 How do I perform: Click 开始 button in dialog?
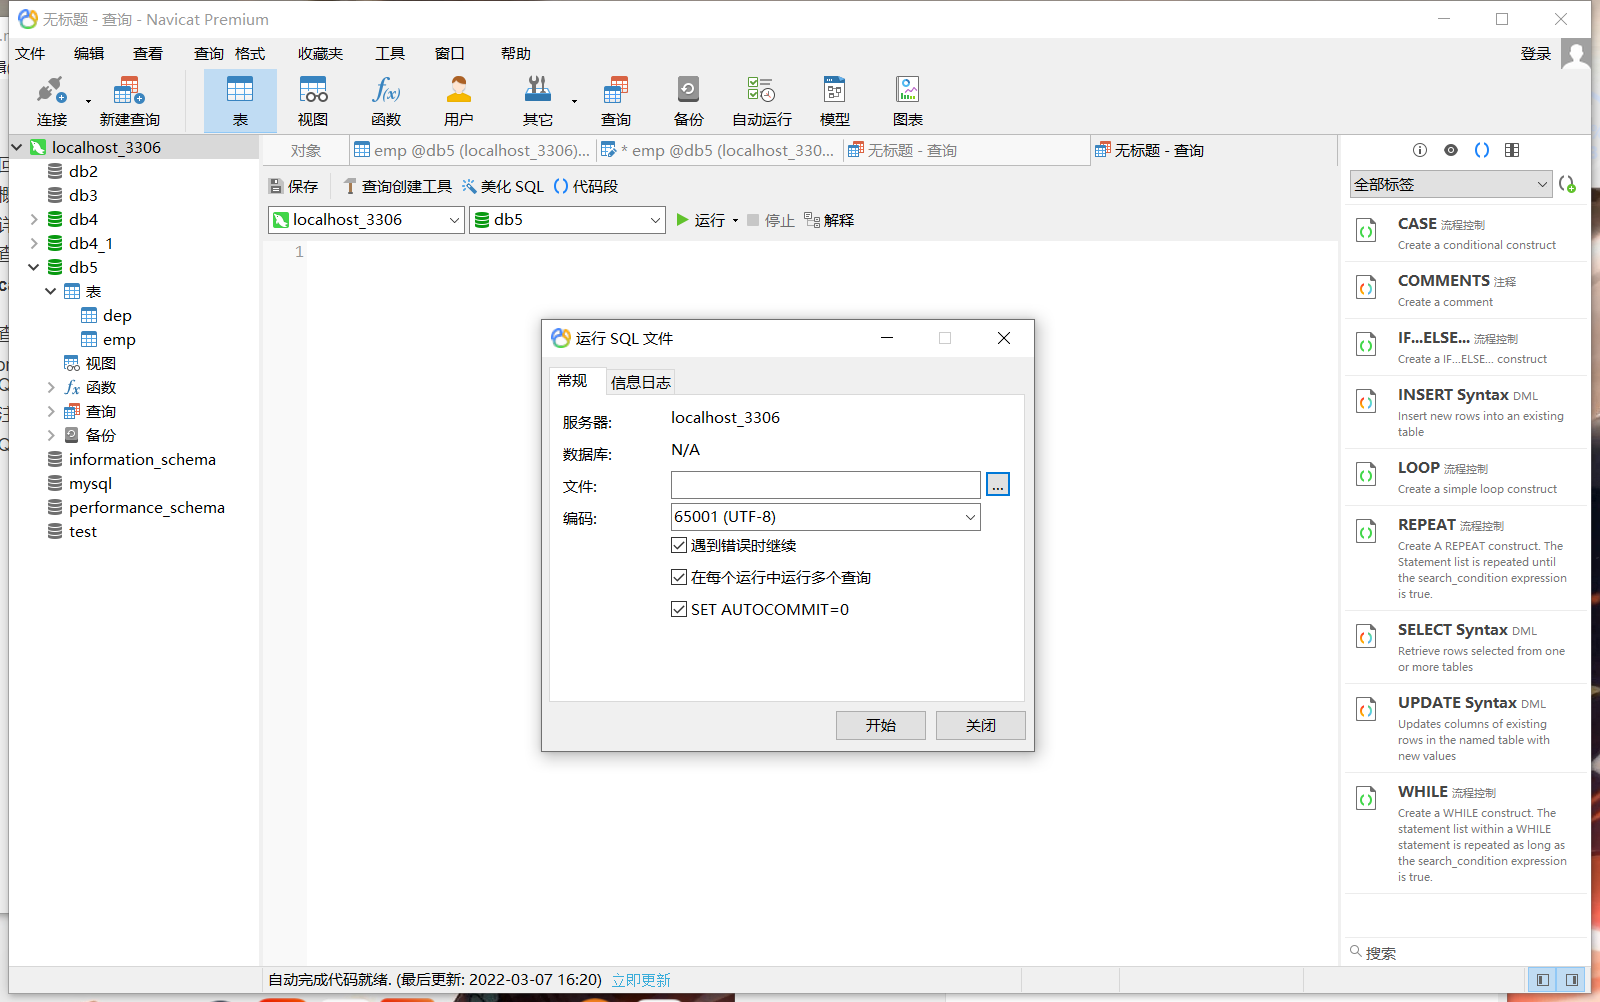click(881, 725)
